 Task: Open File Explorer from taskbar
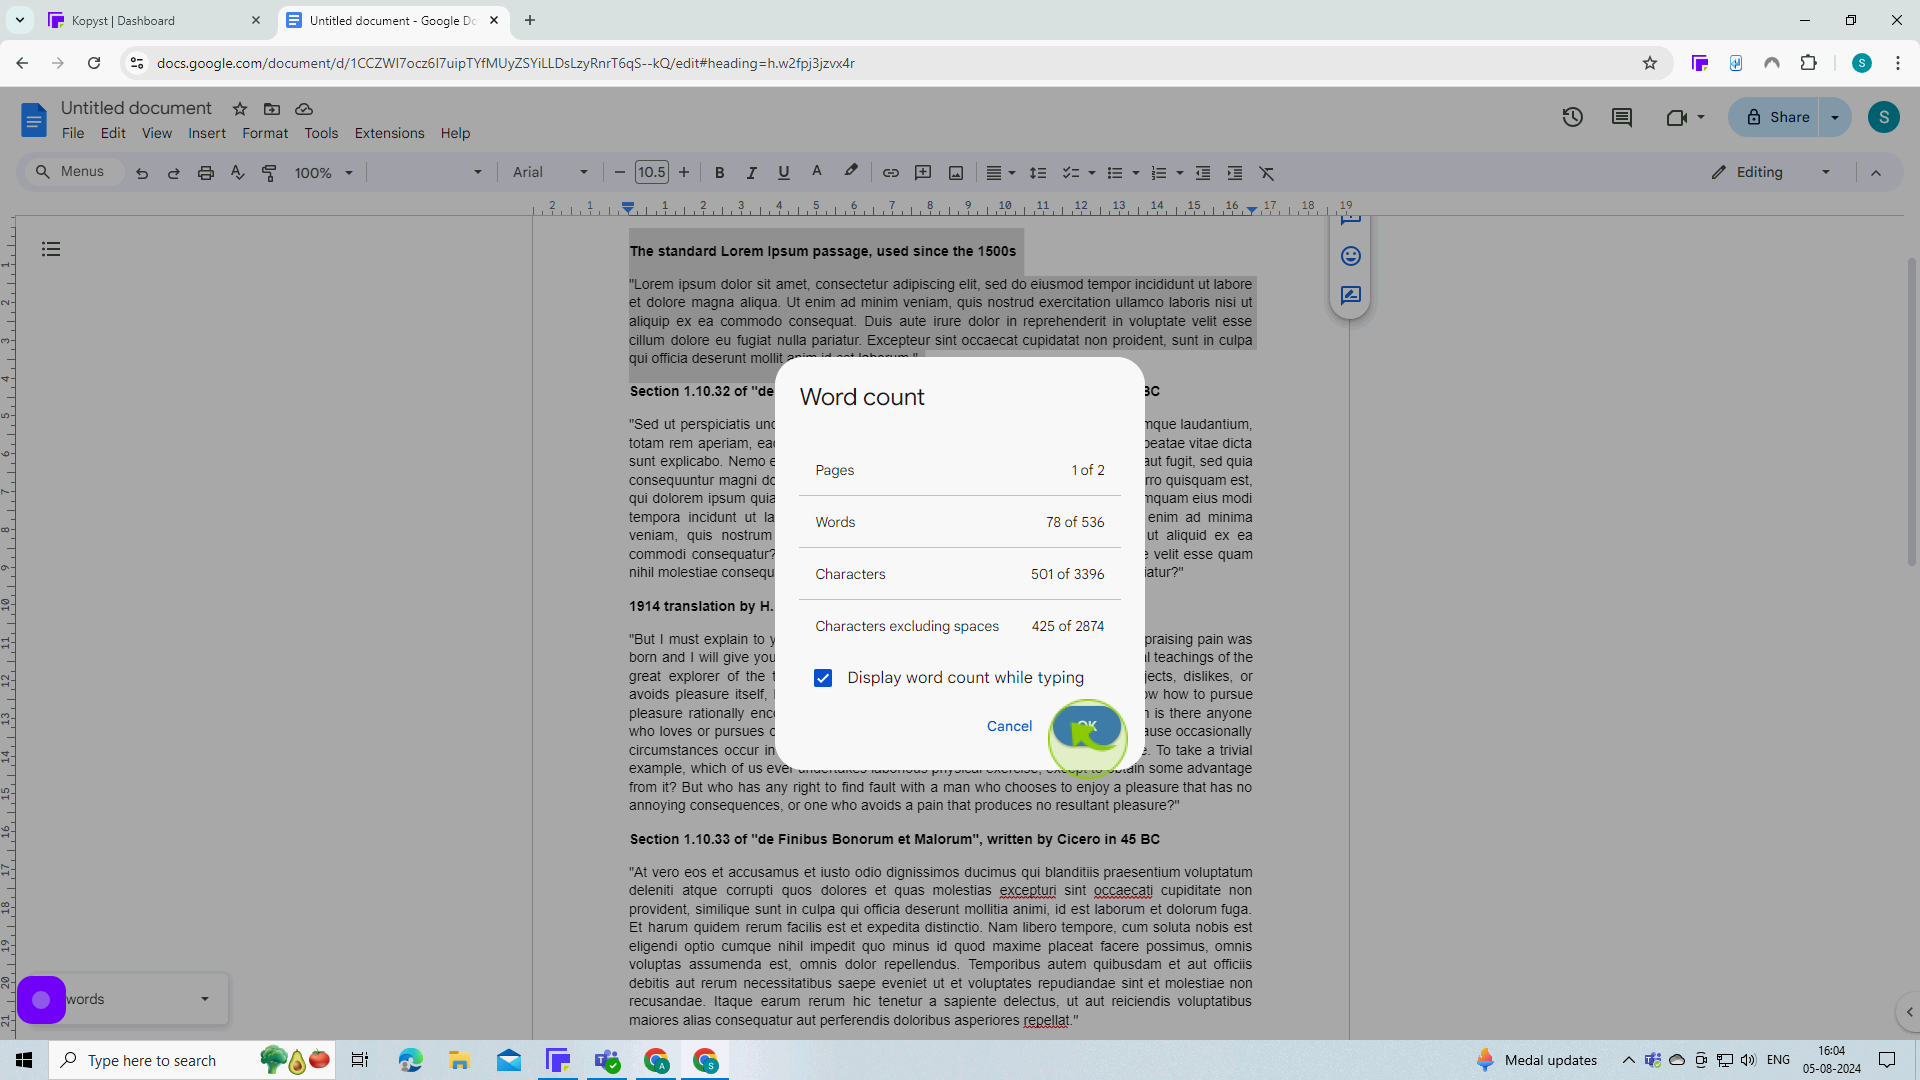coord(459,1060)
